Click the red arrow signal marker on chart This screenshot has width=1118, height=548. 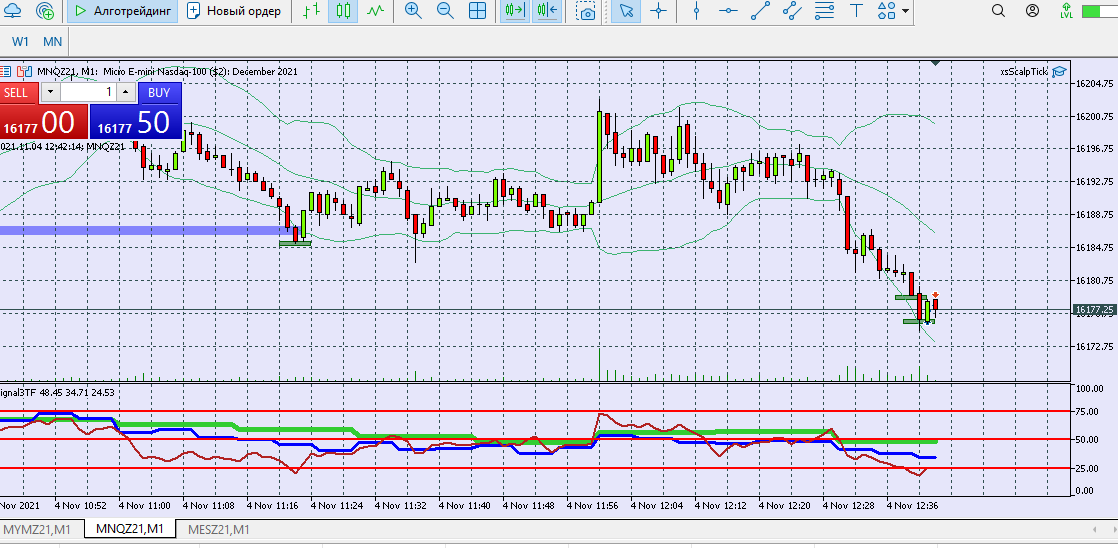[935, 294]
